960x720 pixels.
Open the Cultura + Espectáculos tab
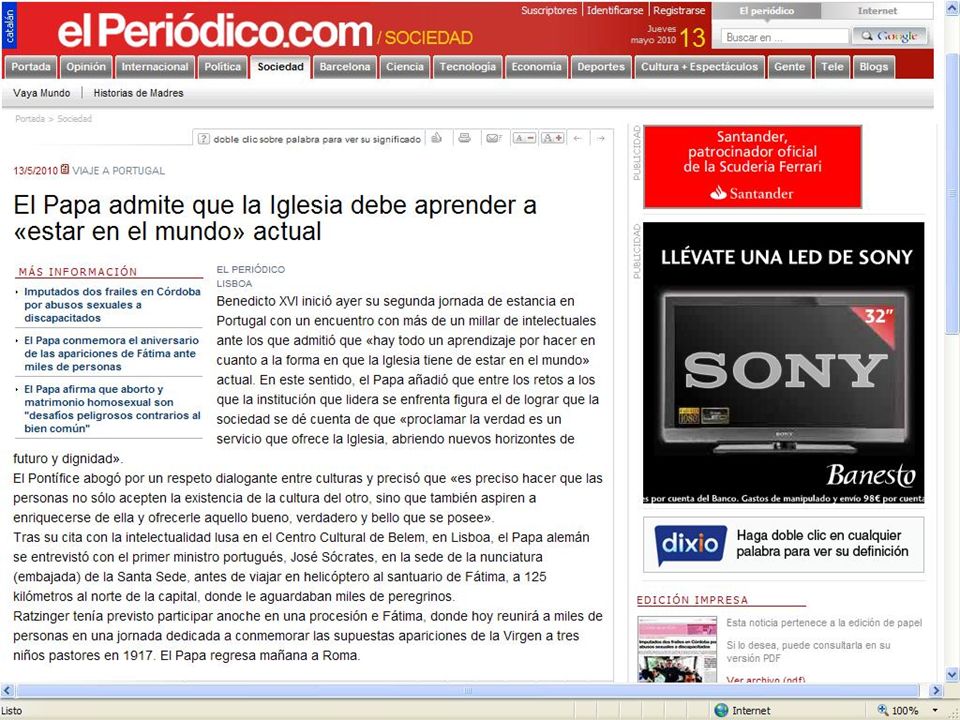[x=699, y=67]
